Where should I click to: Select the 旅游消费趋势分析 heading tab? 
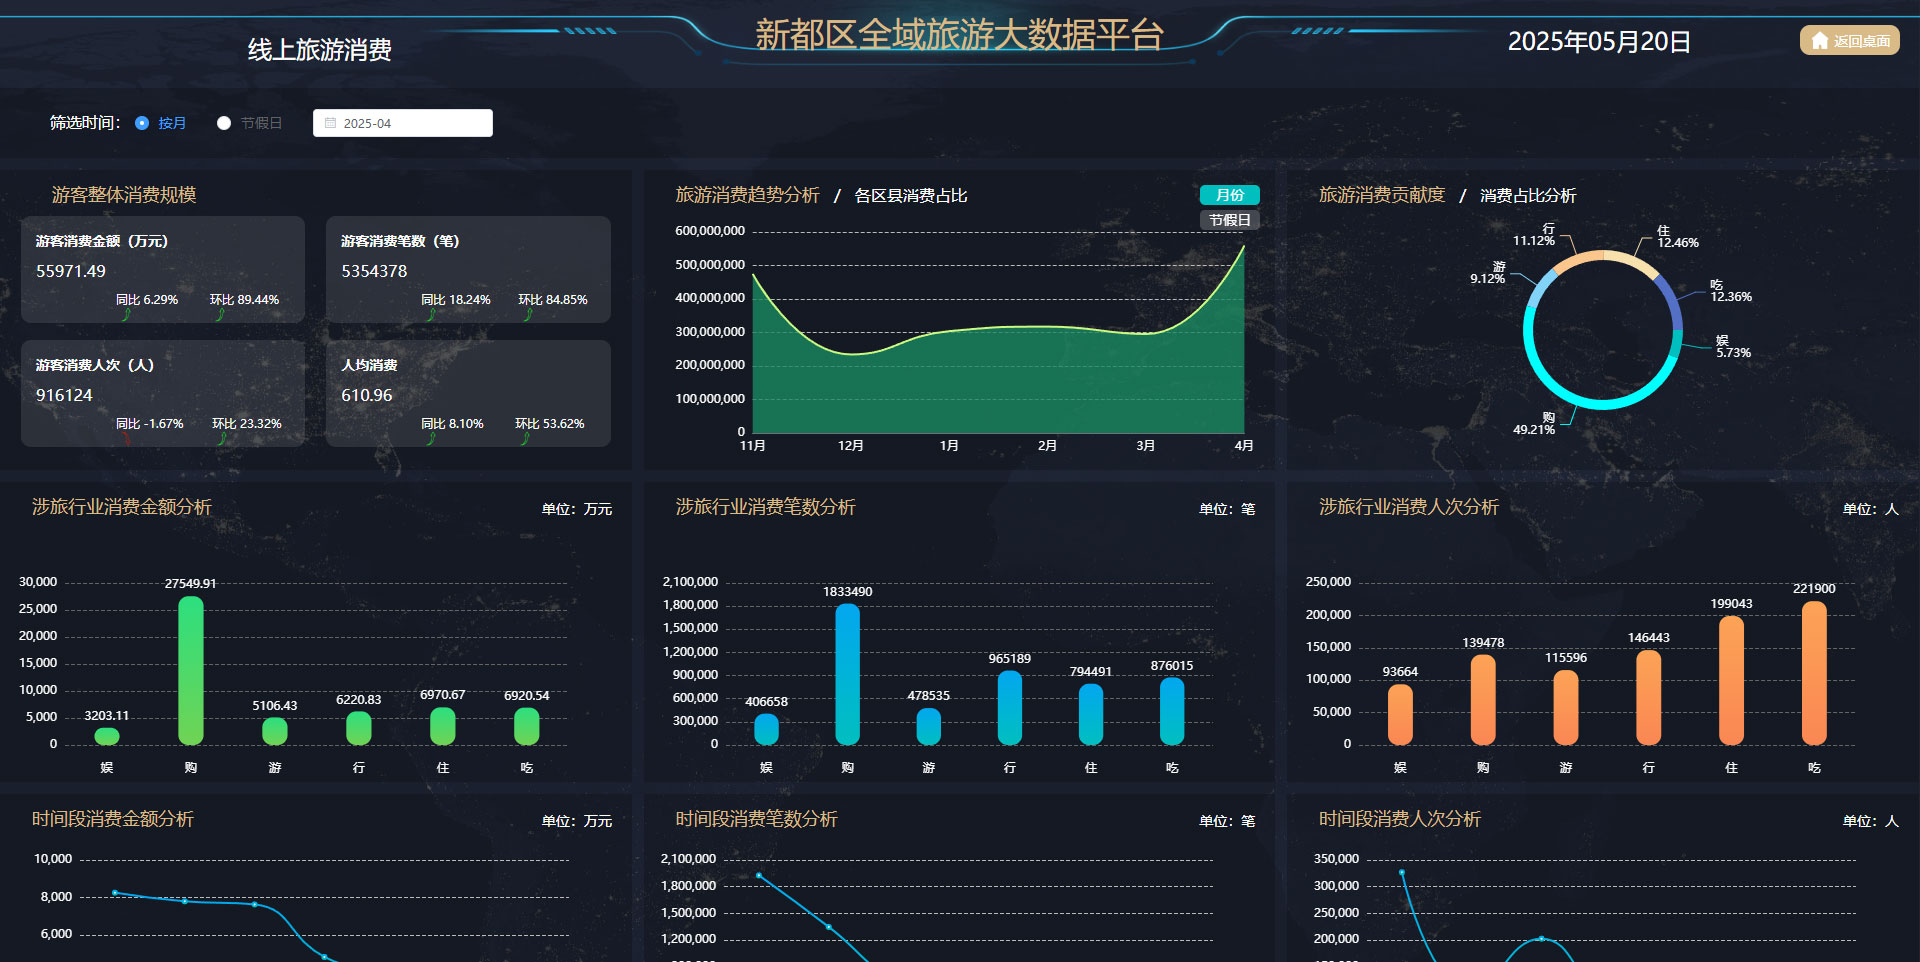pos(747,195)
